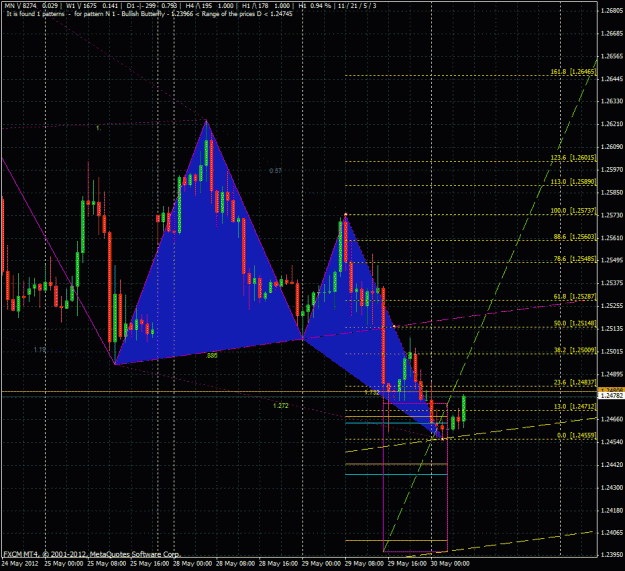The image size is (625, 571).
Task: Click the 1.272 ratio label on pattern
Action: click(x=281, y=406)
